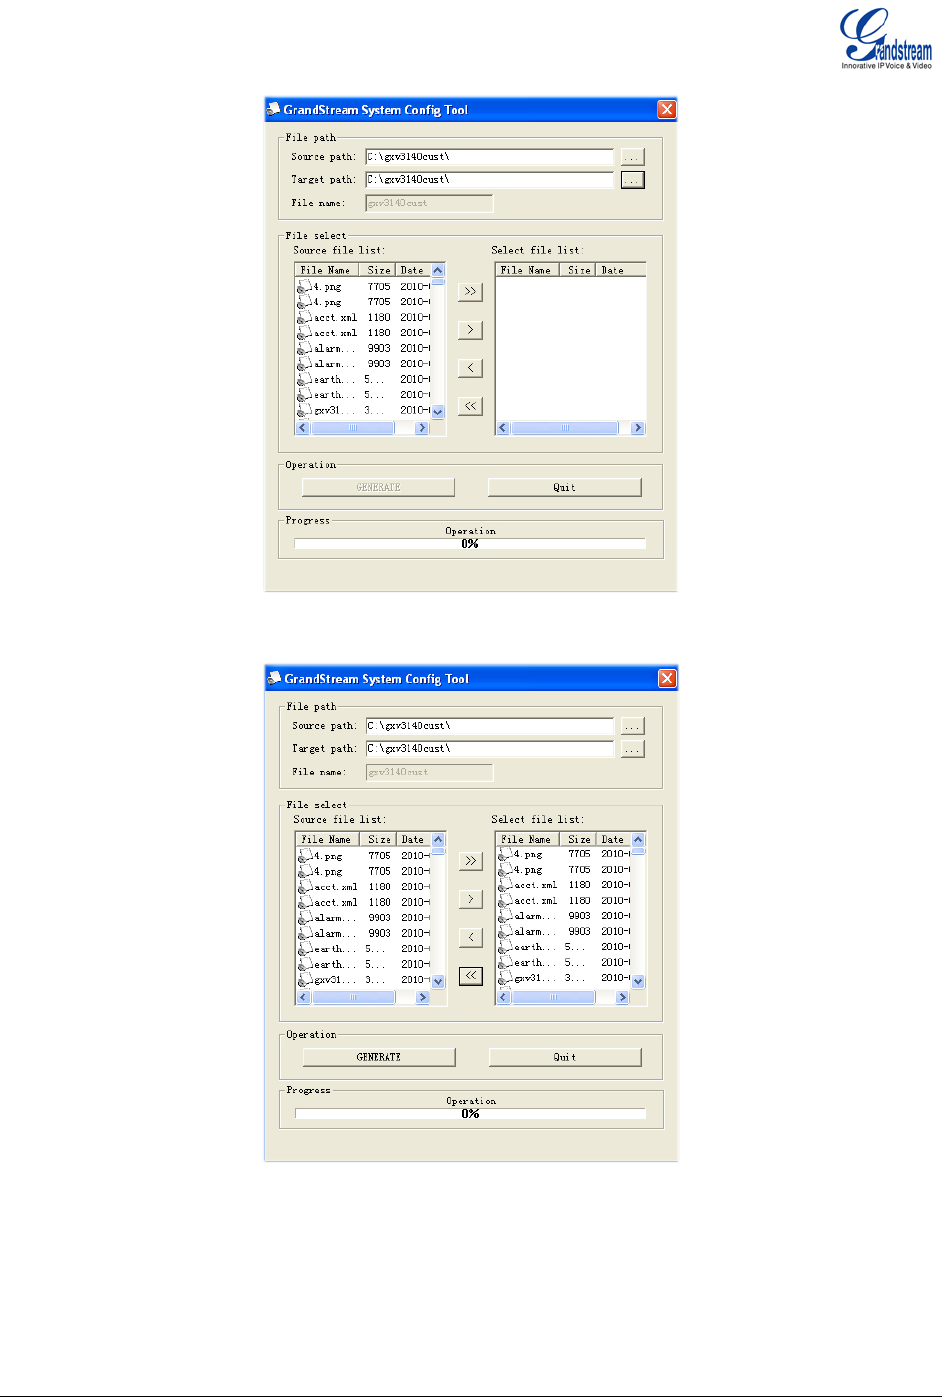Source list scroll-left arrow, dialog with empty Select list
The width and height of the screenshot is (942, 1397).
pos(303,428)
